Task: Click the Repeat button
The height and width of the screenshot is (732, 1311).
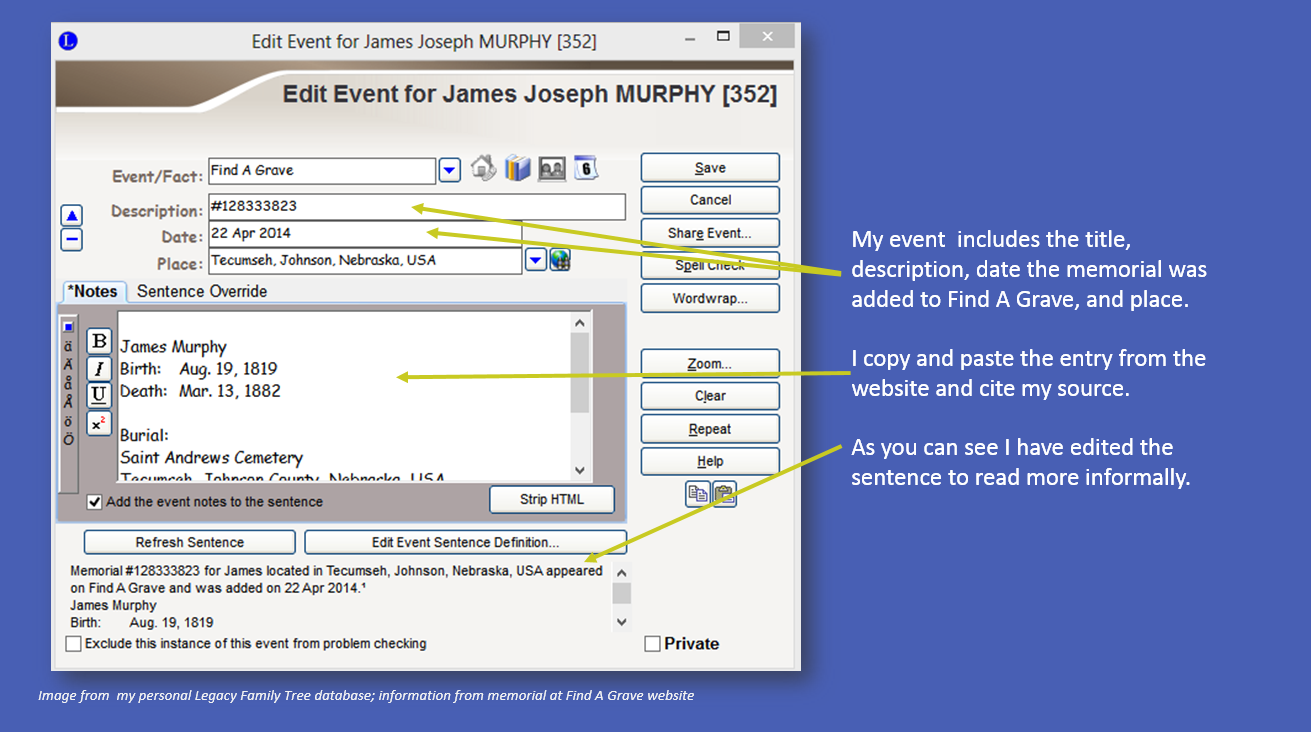Action: tap(710, 429)
